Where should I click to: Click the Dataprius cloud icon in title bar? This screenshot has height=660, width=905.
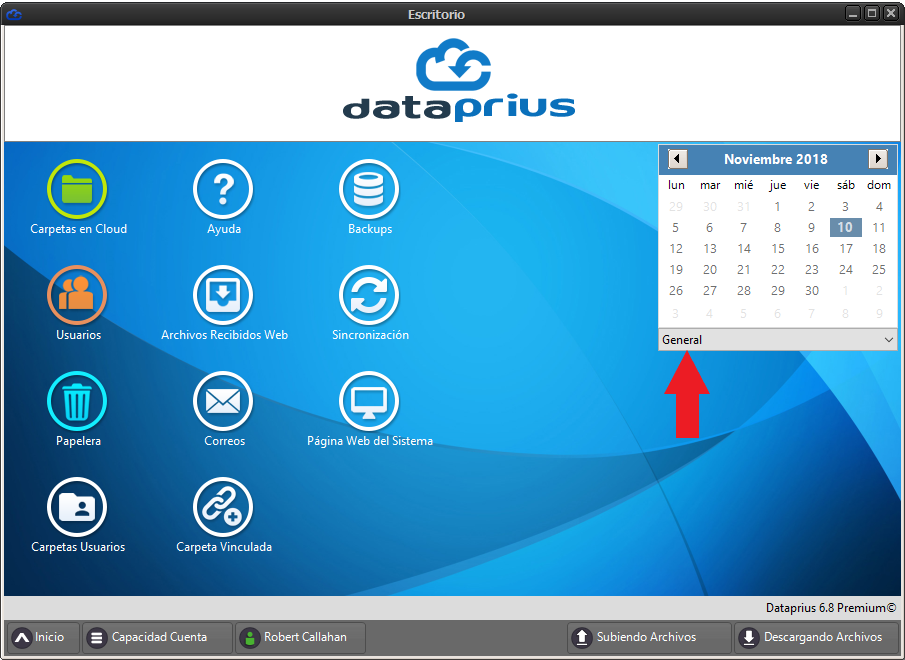14,14
